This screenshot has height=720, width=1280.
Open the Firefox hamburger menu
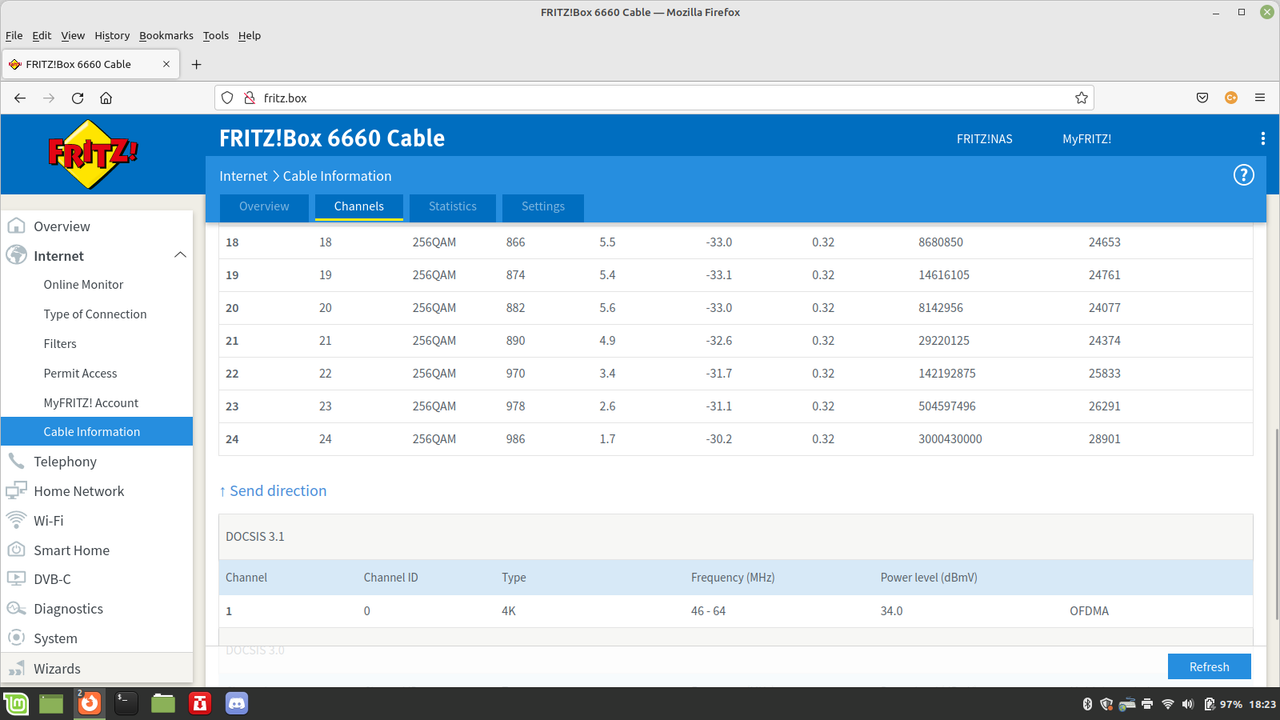[1260, 98]
